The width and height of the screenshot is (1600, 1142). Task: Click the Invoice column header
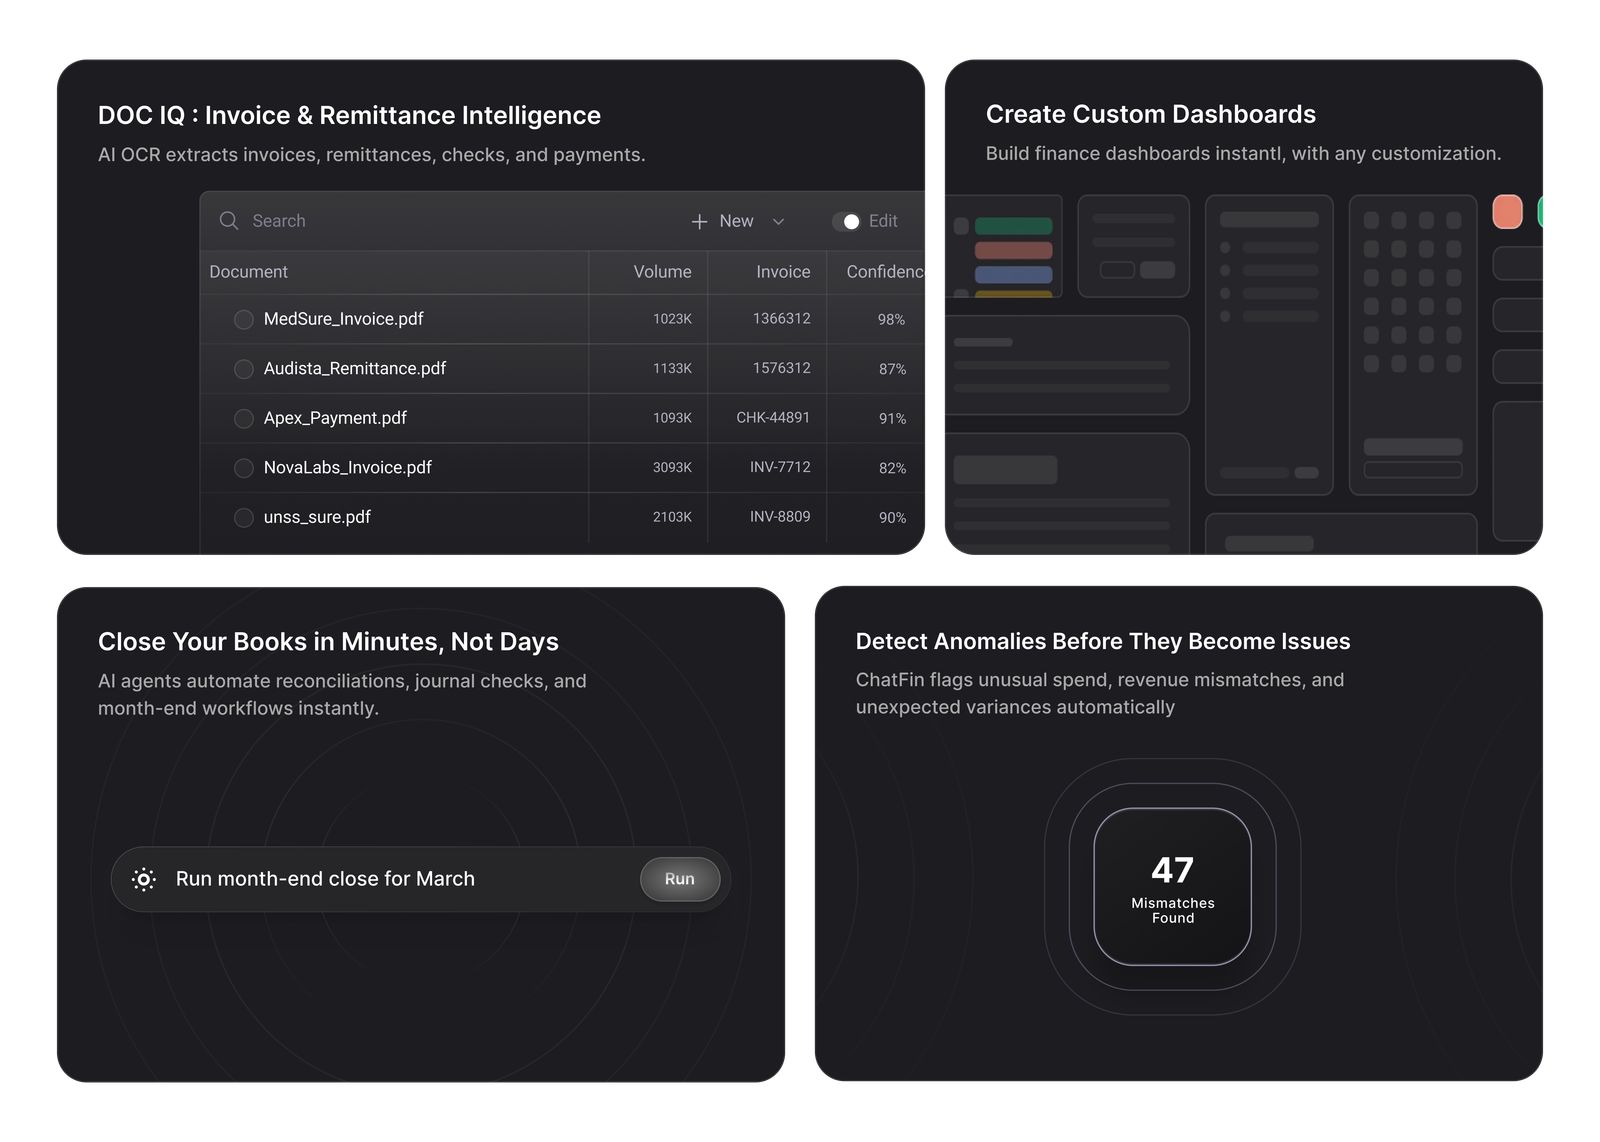[x=782, y=272]
